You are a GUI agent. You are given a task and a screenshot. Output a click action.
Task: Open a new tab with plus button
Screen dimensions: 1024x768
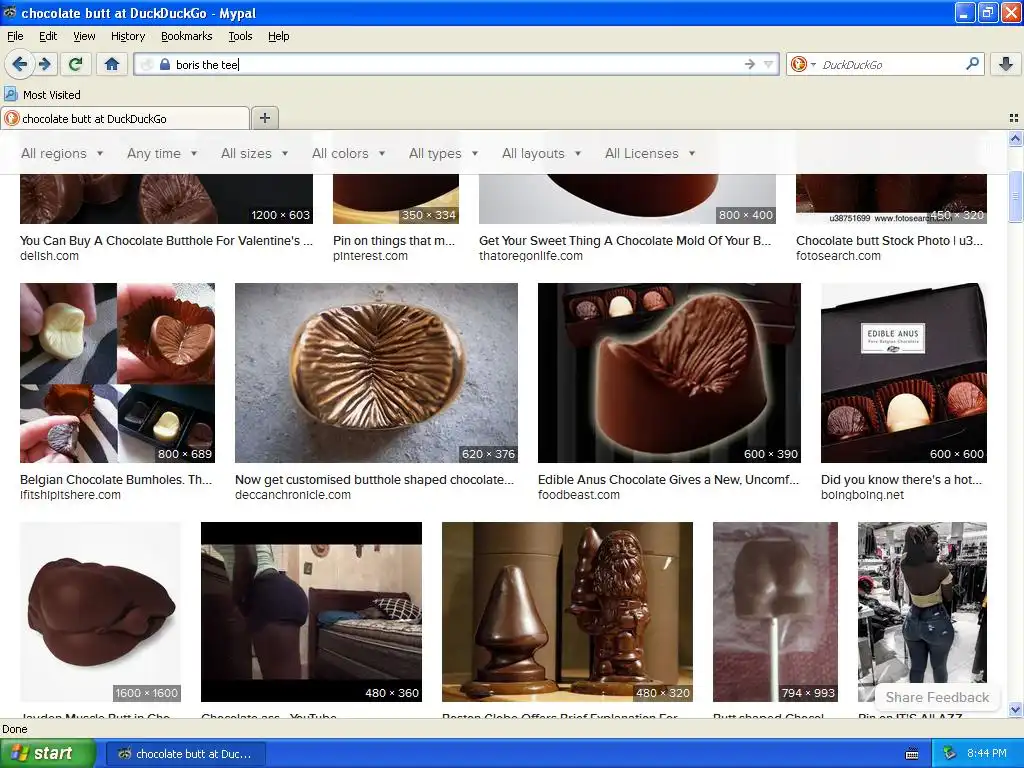(x=264, y=118)
